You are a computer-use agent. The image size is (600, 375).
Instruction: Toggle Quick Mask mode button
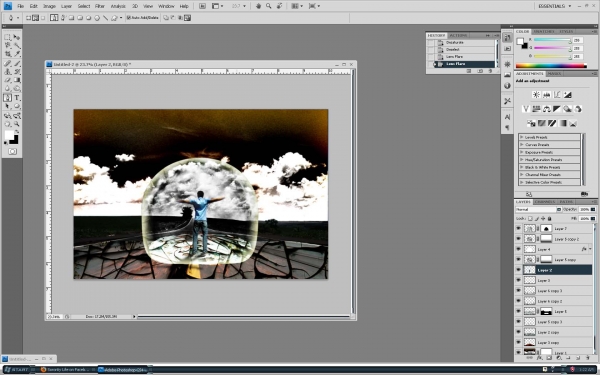[x=12, y=152]
